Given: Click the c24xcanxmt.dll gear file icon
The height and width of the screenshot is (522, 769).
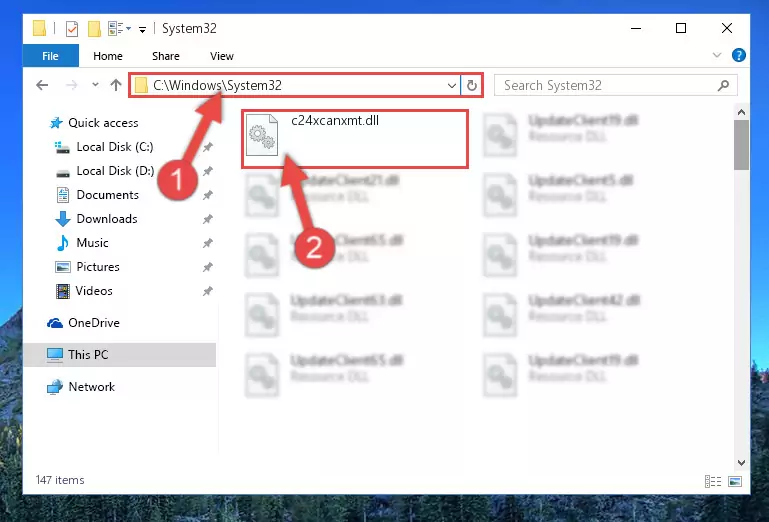Looking at the screenshot, I should tap(261, 135).
